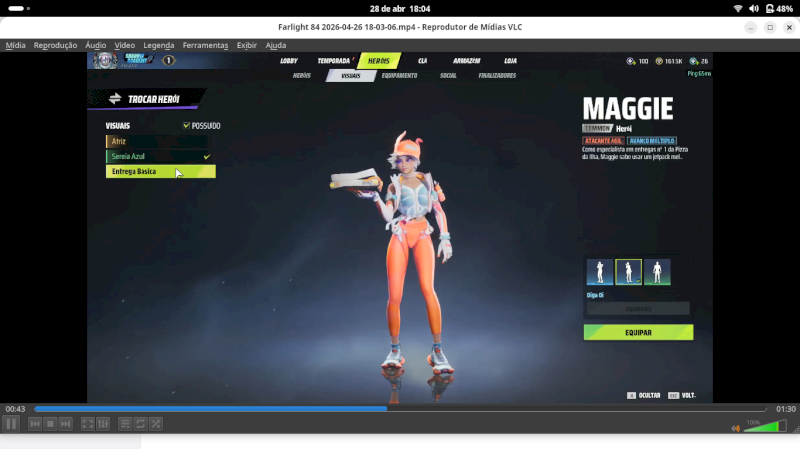Viewport: 800px width, 449px height.
Task: Select the HERÓIS main tab
Action: [379, 61]
